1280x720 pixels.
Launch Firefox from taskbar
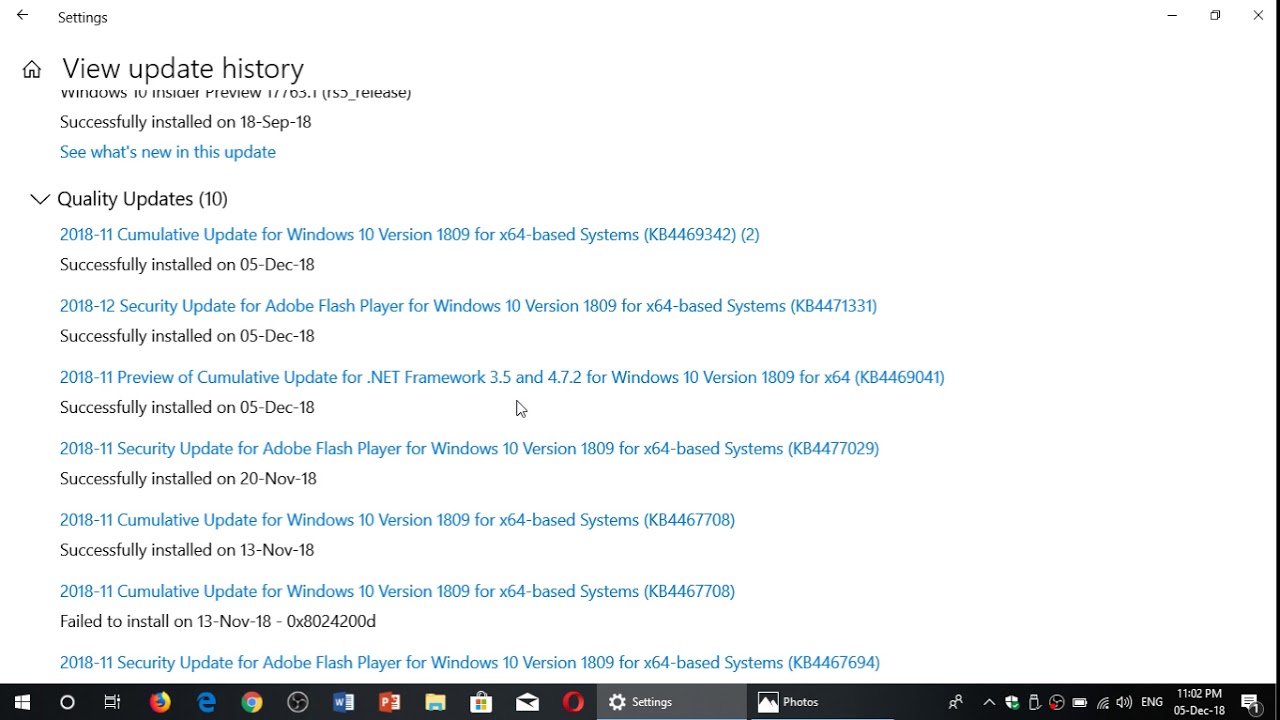[160, 702]
